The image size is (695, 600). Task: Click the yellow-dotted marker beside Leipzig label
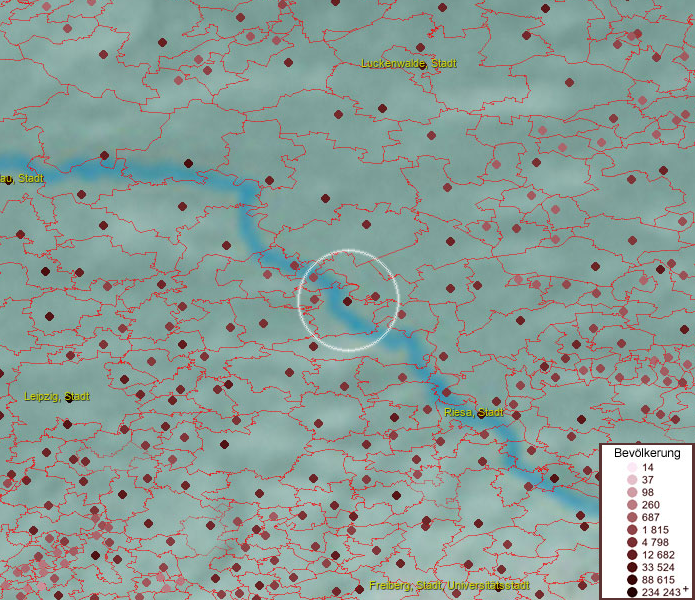pyautogui.click(x=69, y=397)
